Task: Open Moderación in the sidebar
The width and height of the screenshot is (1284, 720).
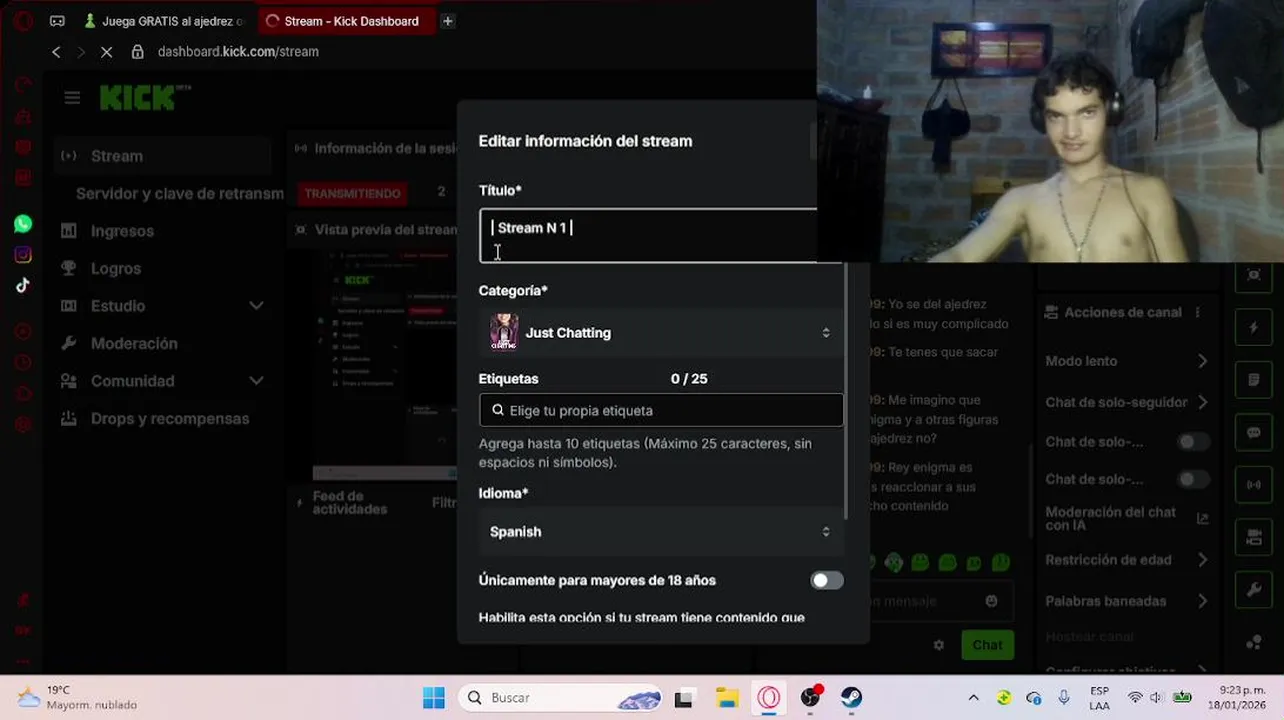Action: click(134, 343)
